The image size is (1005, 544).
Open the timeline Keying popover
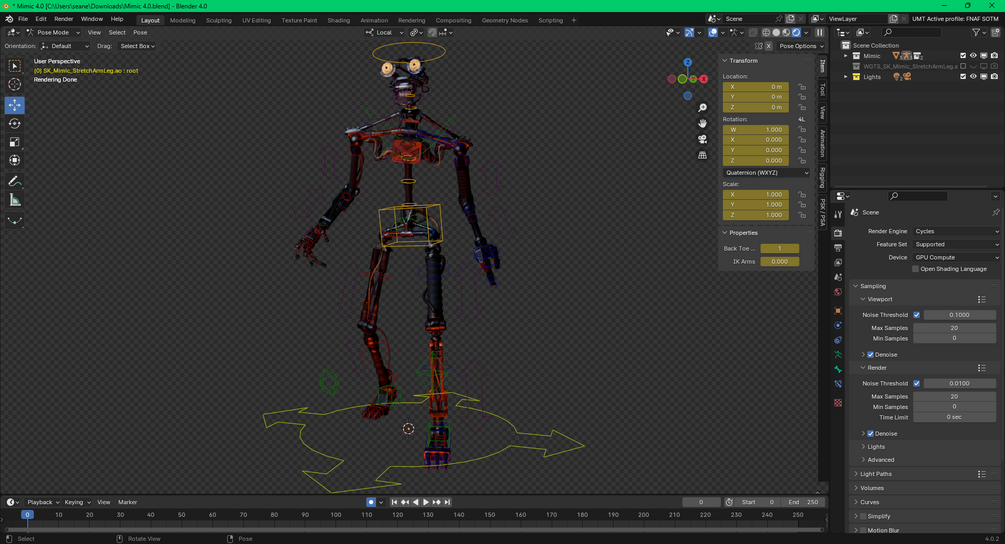click(x=76, y=502)
